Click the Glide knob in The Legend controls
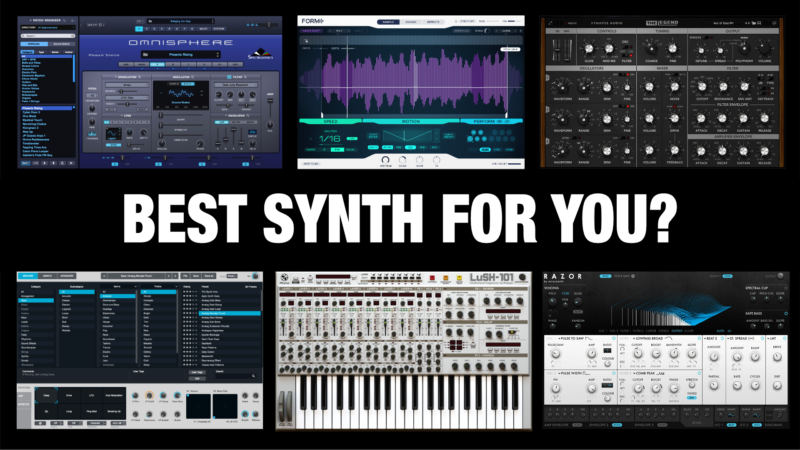 (x=589, y=49)
